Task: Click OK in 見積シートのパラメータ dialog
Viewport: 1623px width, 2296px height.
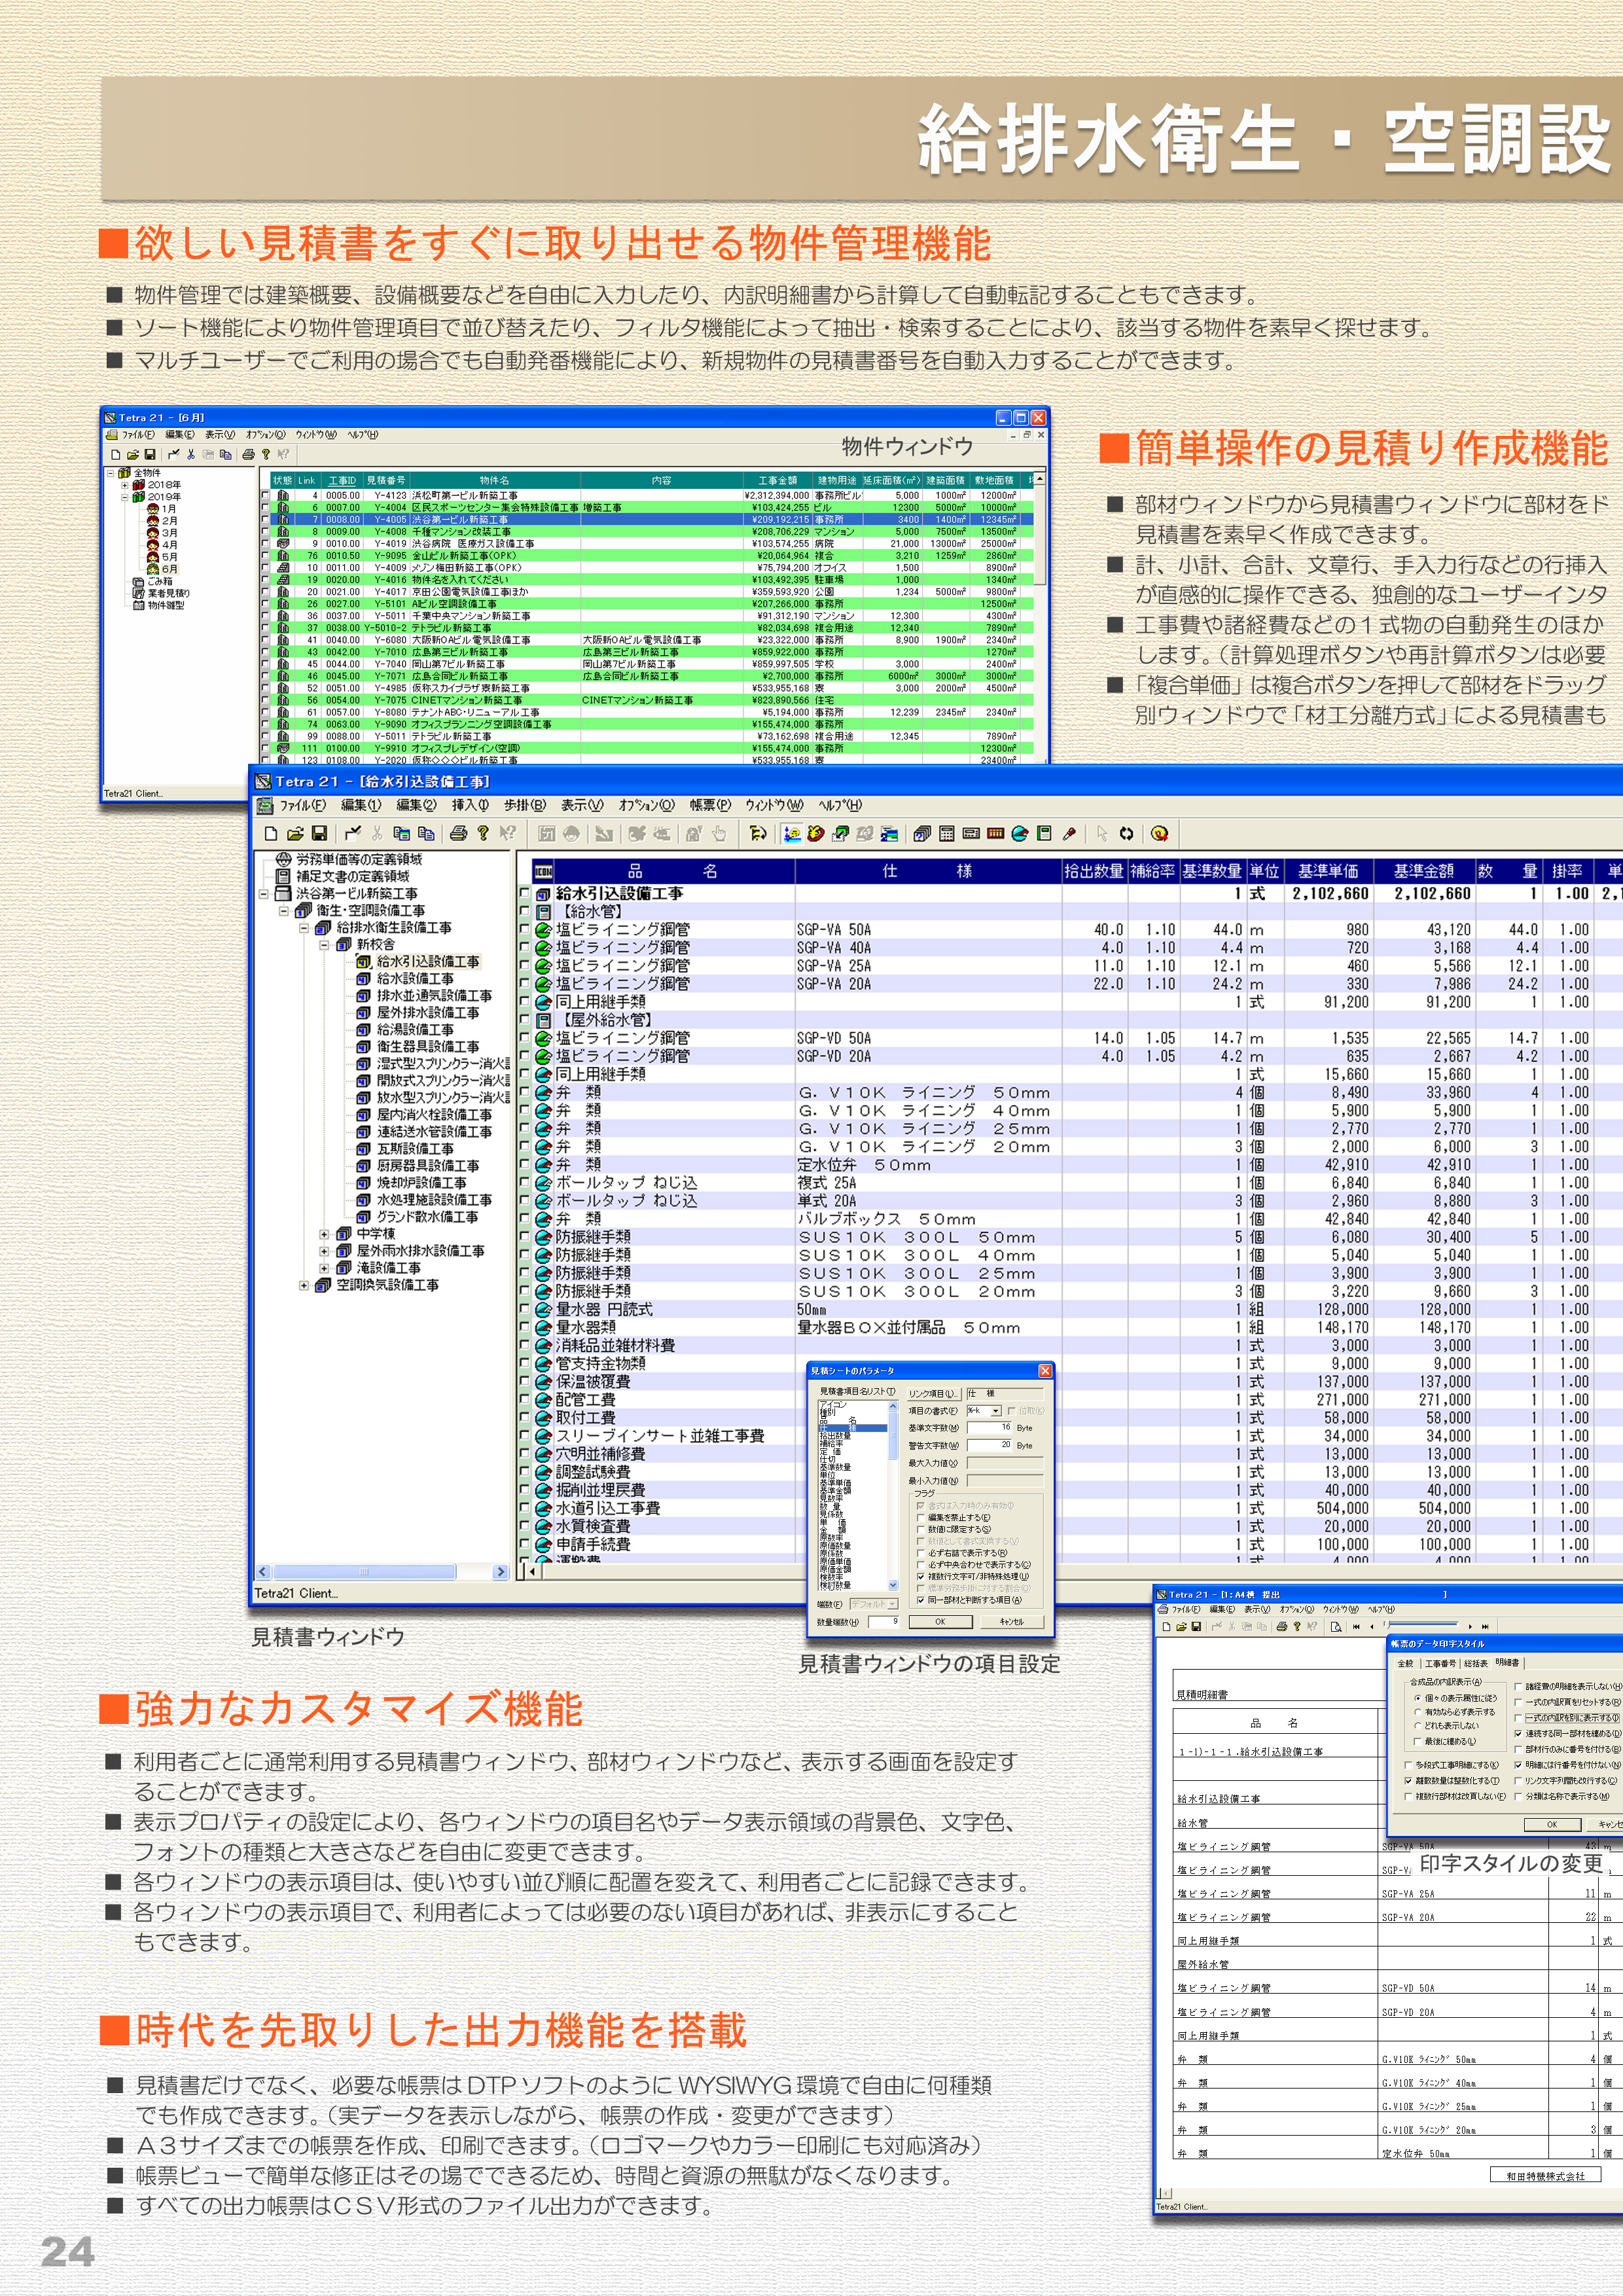Action: point(941,1622)
